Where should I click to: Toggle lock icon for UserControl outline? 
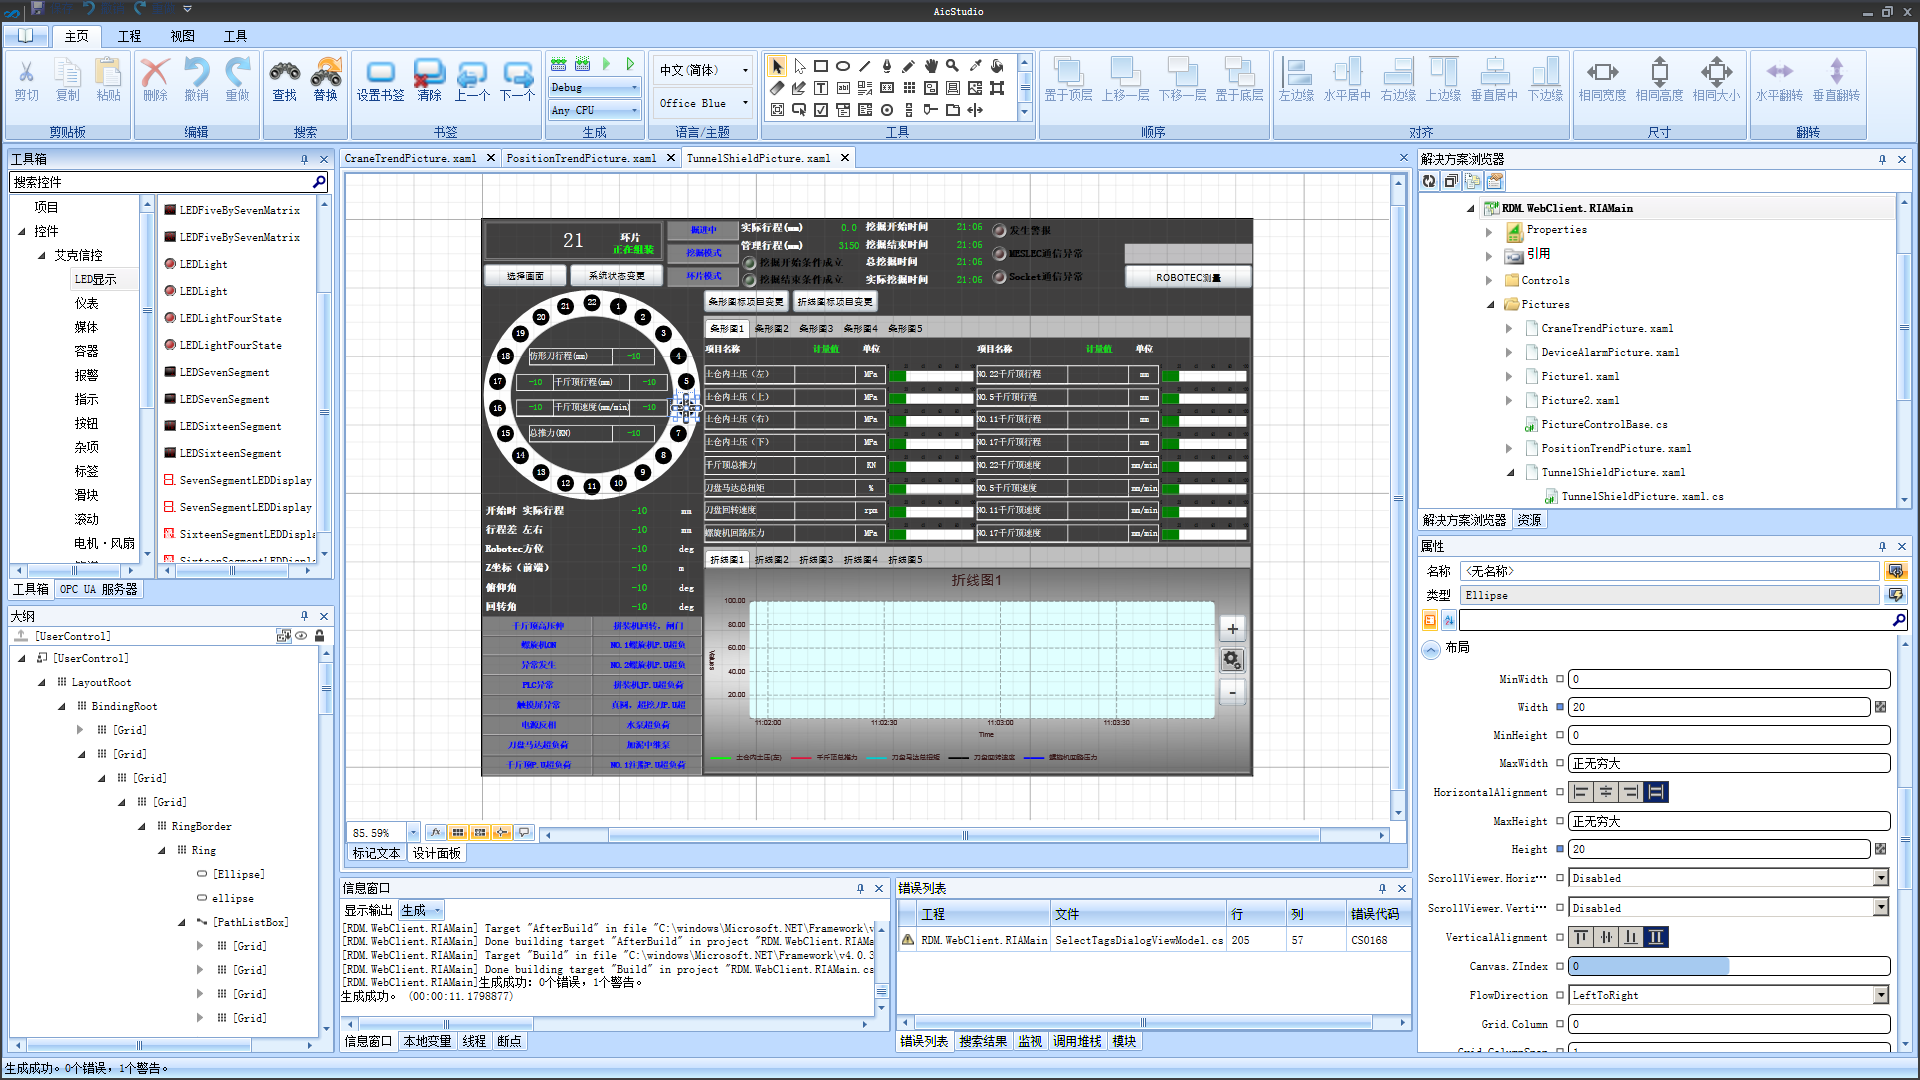[319, 636]
